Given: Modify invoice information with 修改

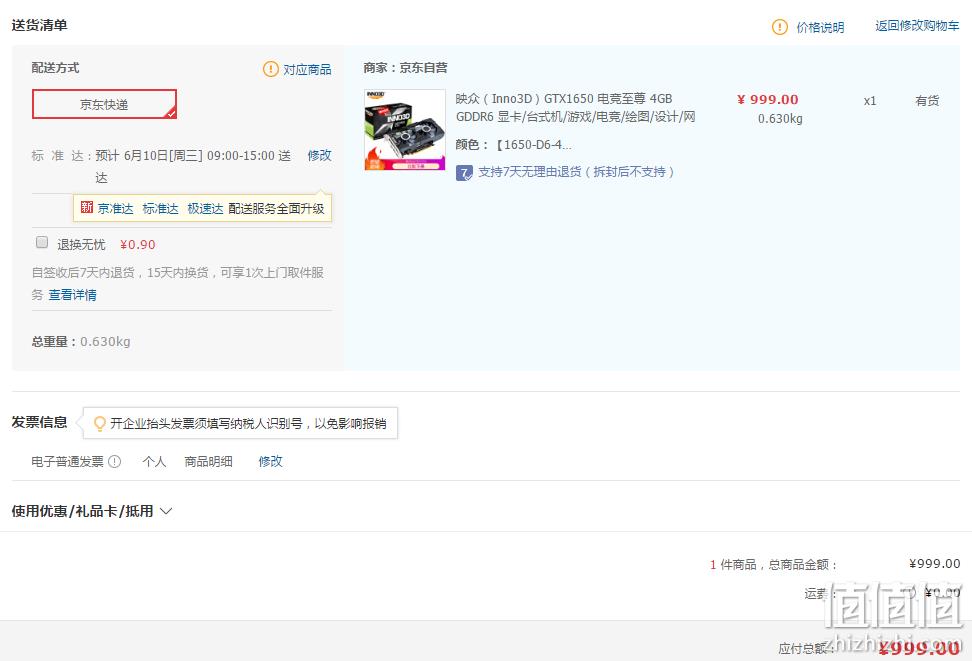Looking at the screenshot, I should click(x=270, y=461).
